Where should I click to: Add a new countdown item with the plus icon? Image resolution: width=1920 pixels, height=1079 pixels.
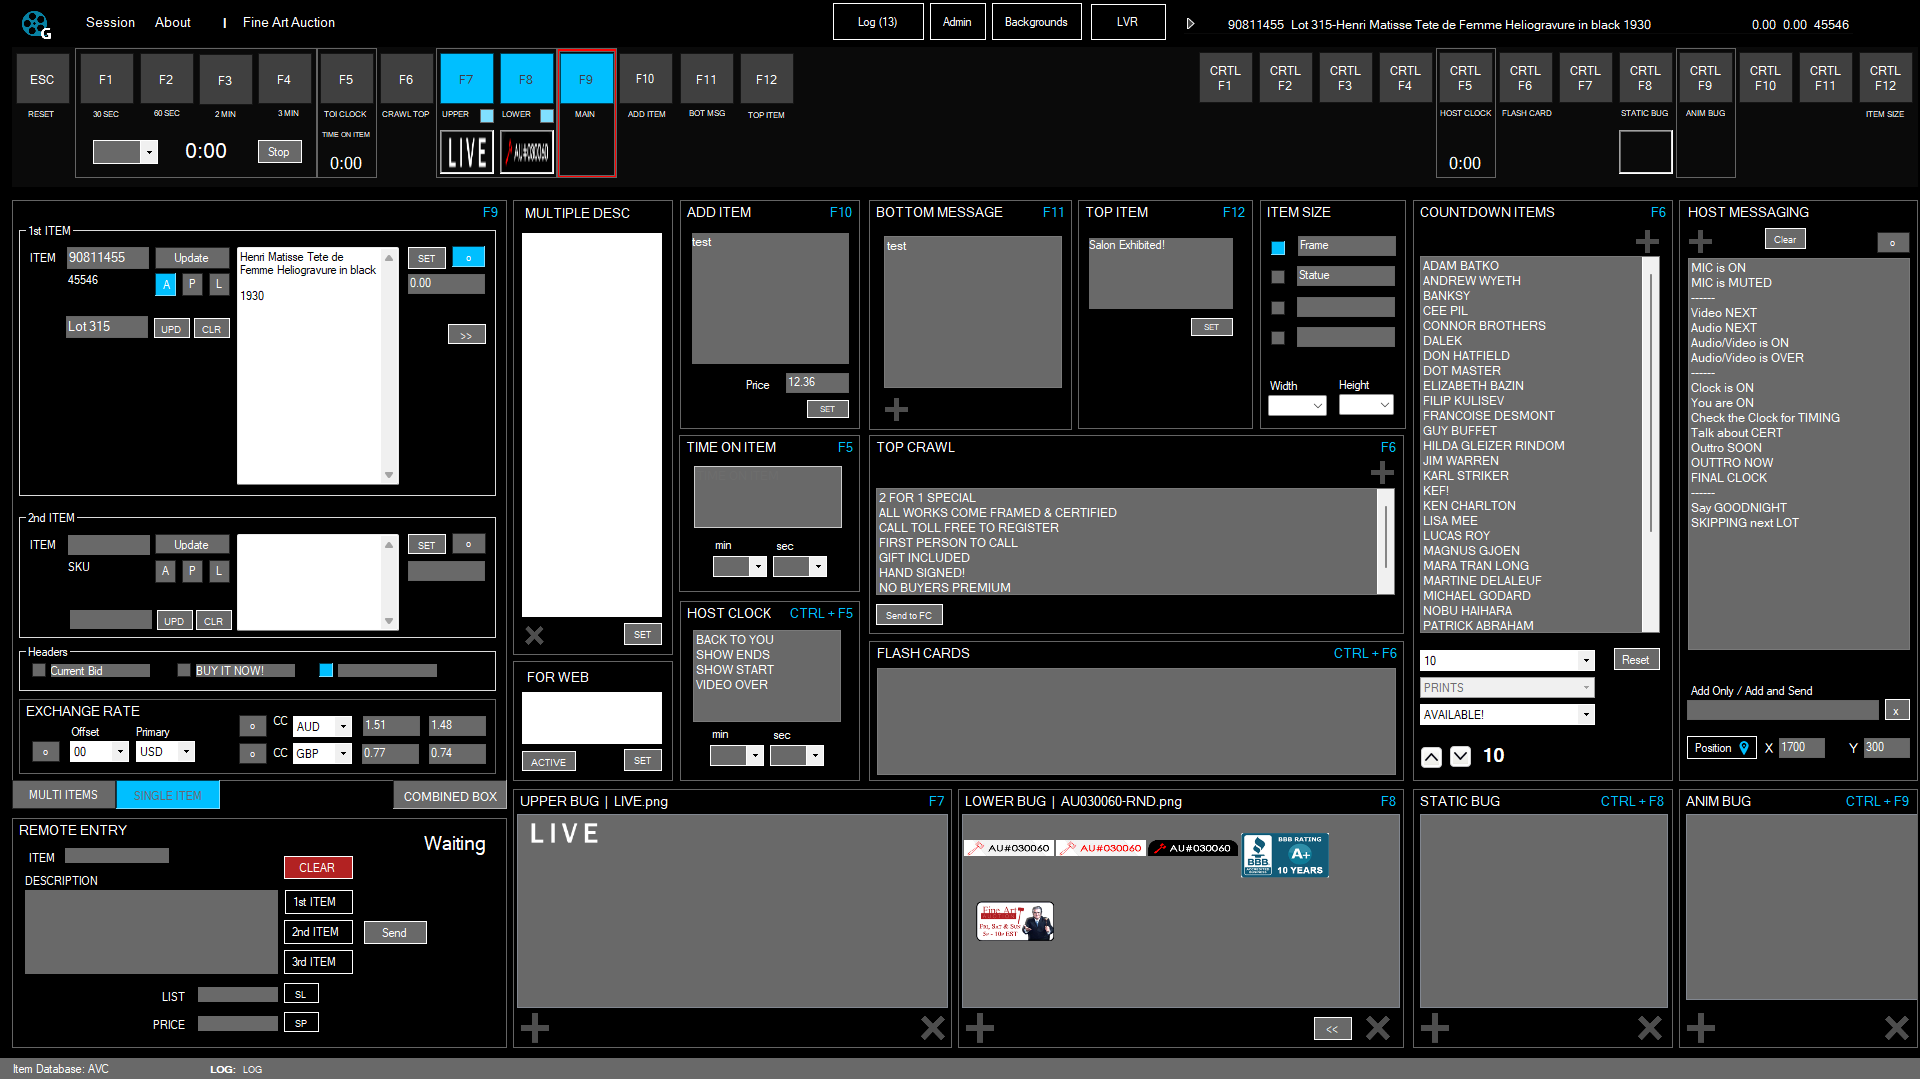tap(1648, 240)
